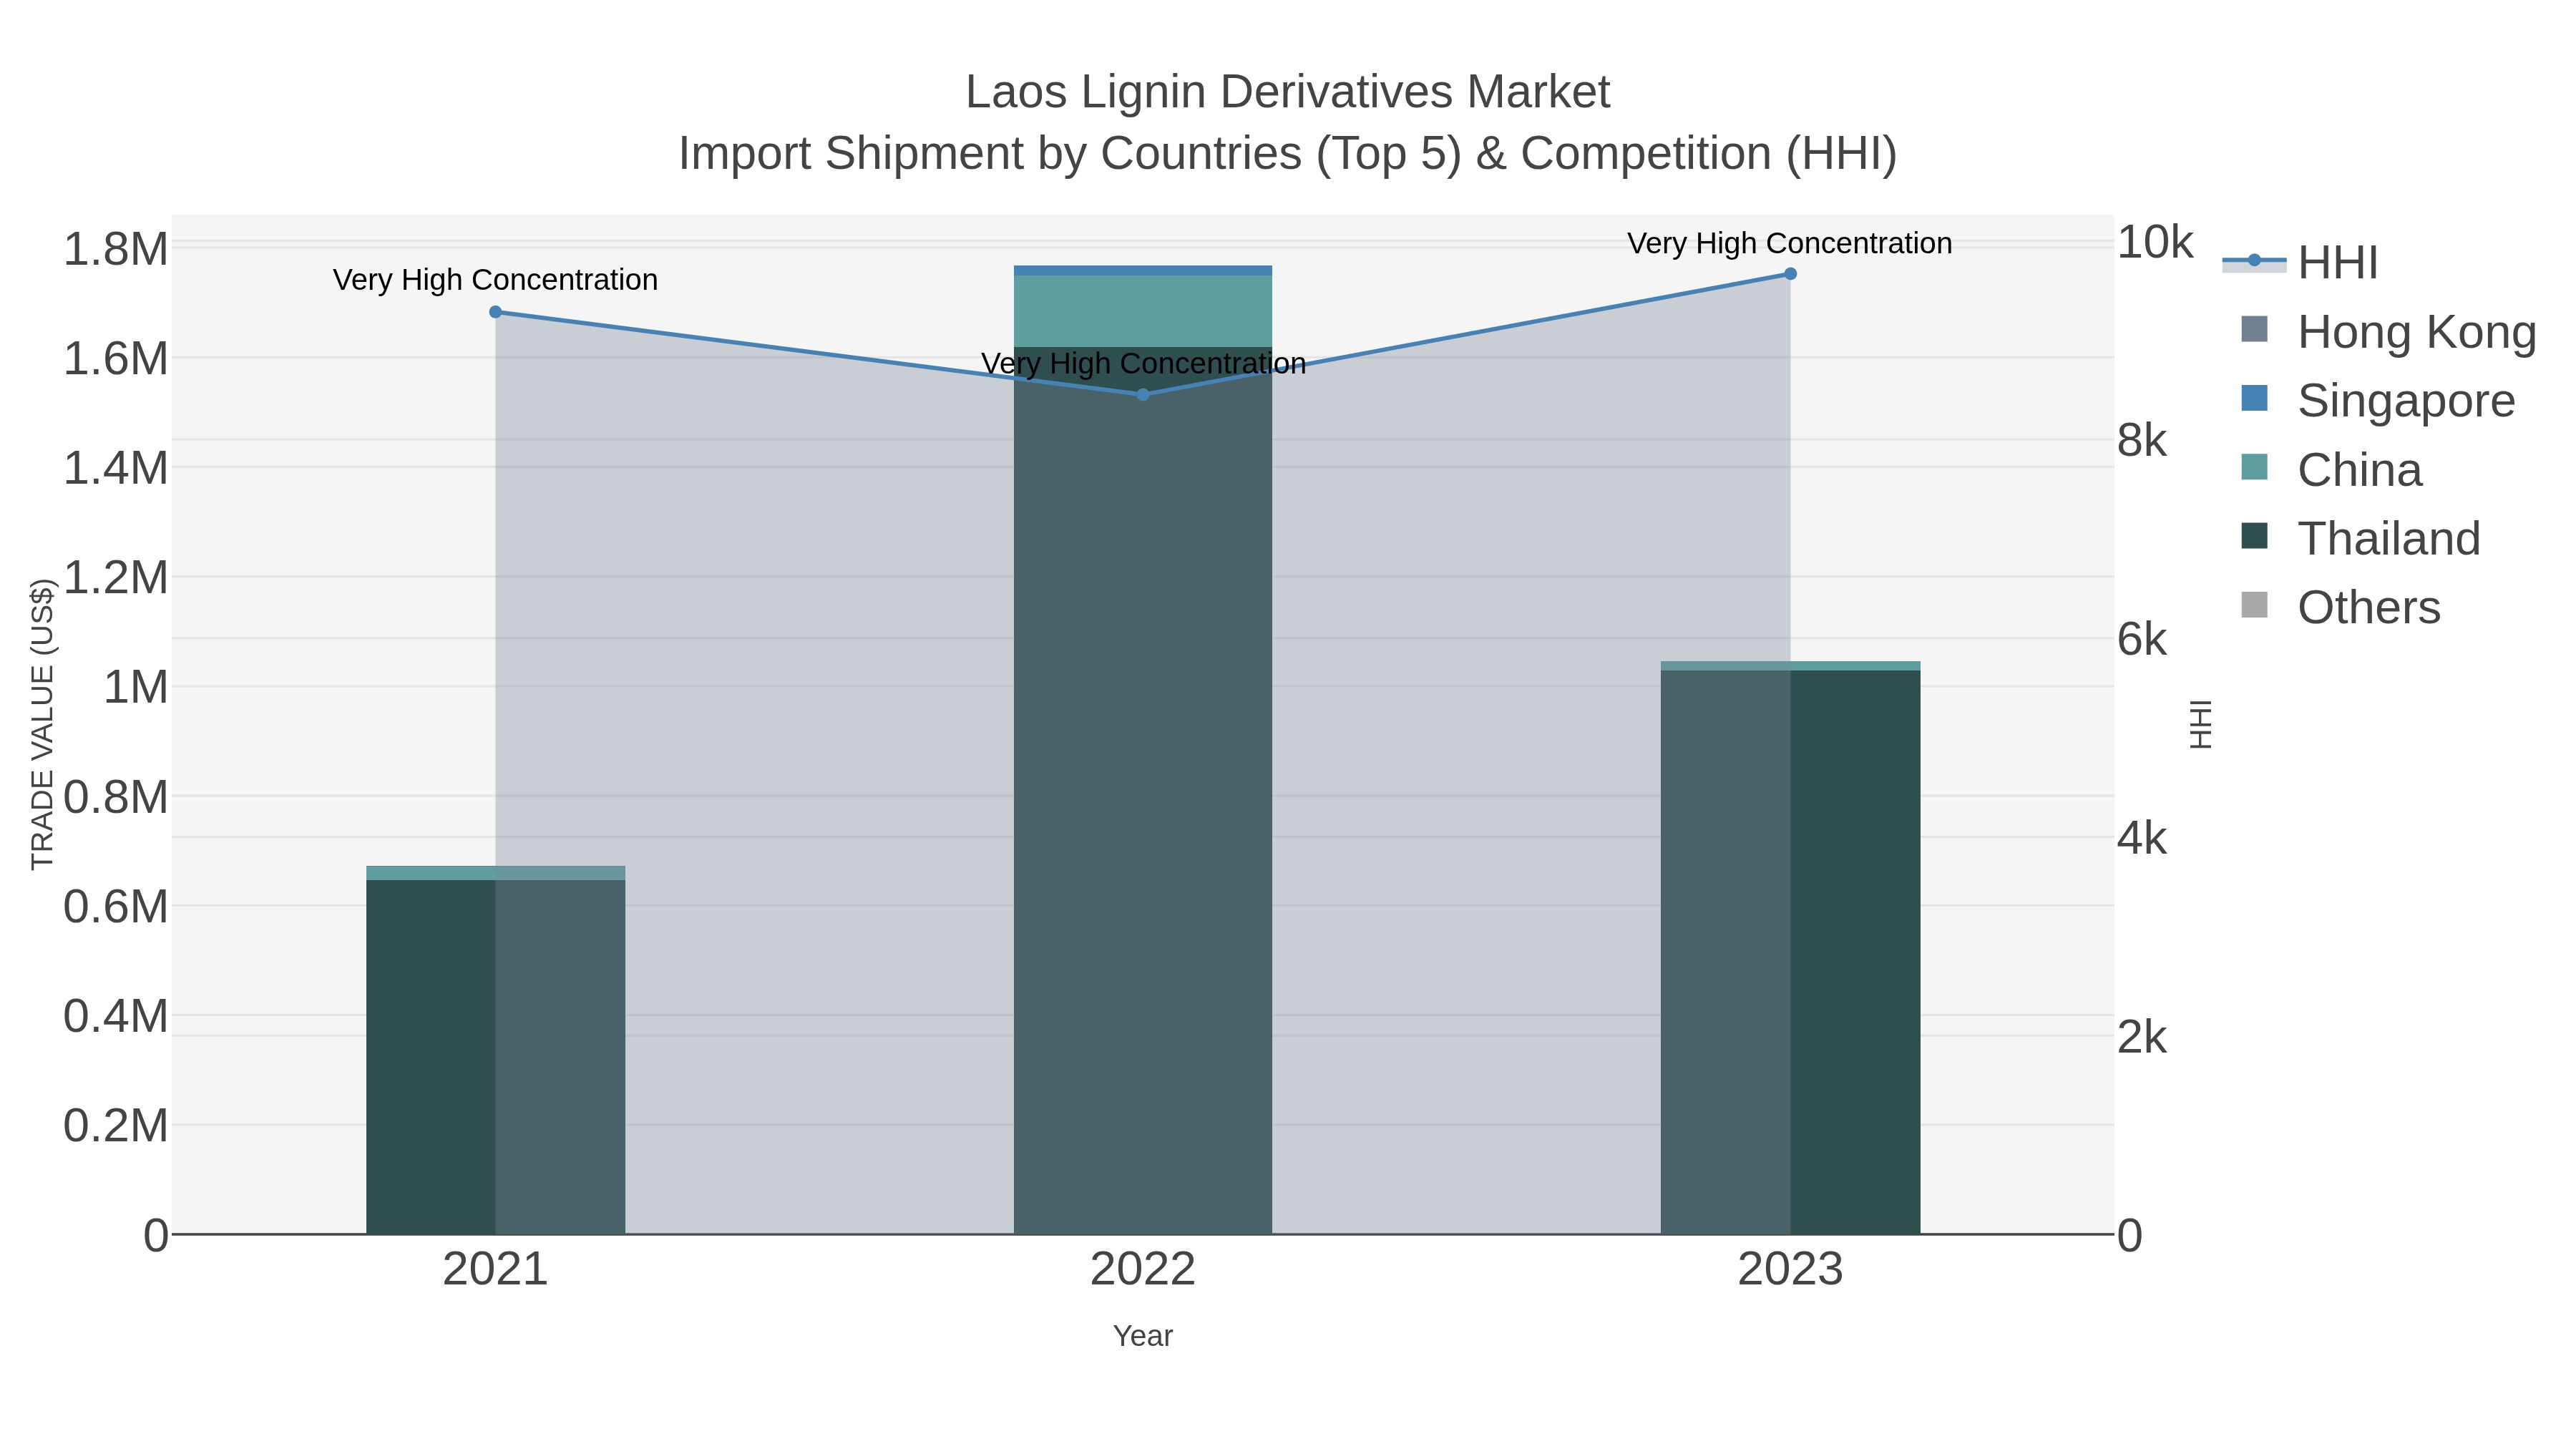Screen dimensions: 2576x1449
Task: Toggle the Hong Kong legend entry
Action: pyautogui.click(x=2388, y=331)
